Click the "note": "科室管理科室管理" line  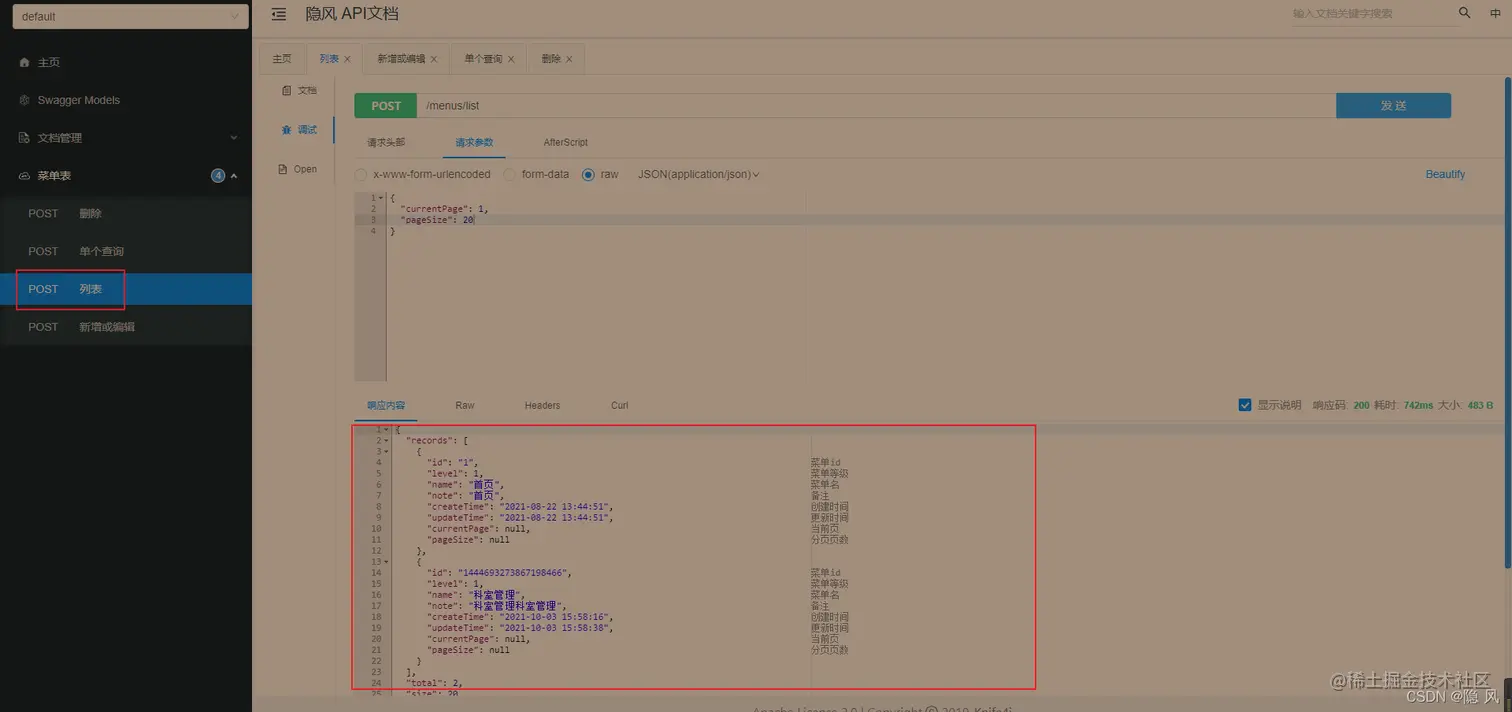click(497, 606)
